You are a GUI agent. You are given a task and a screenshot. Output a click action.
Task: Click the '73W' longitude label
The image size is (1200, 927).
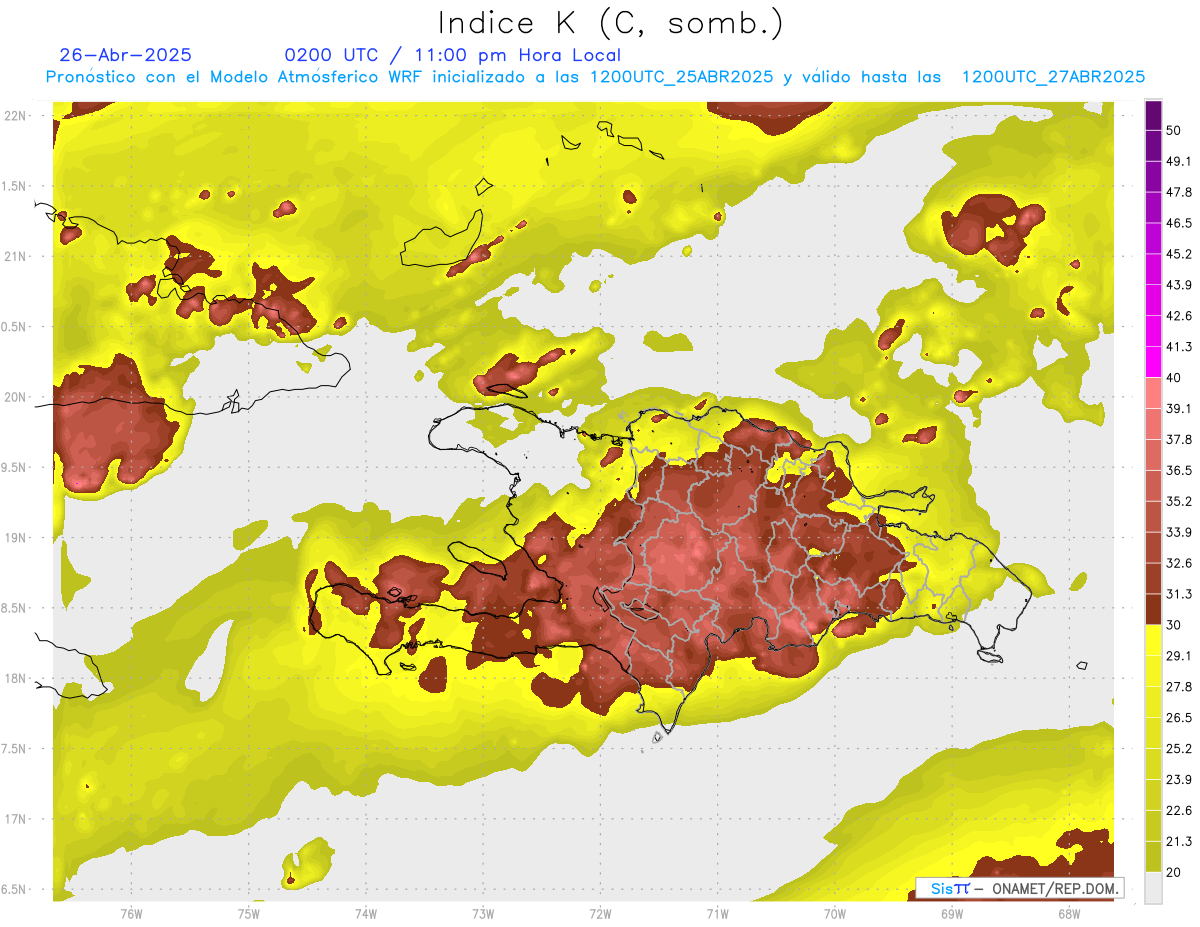click(483, 914)
